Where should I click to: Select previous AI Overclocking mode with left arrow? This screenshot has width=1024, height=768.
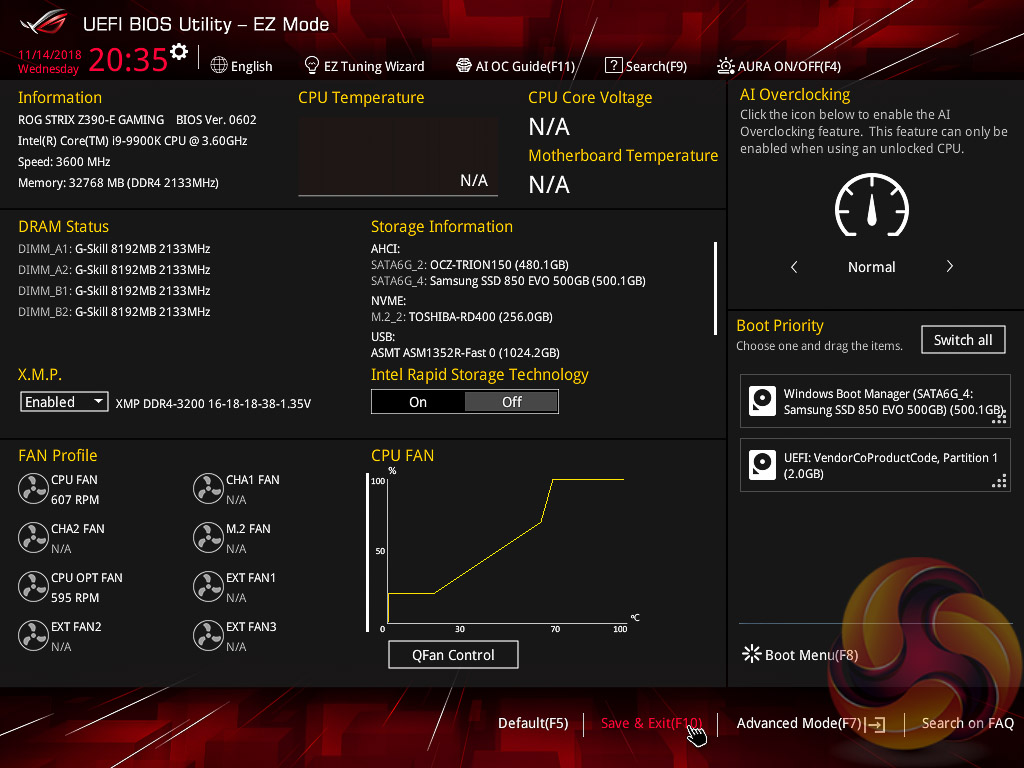click(794, 267)
